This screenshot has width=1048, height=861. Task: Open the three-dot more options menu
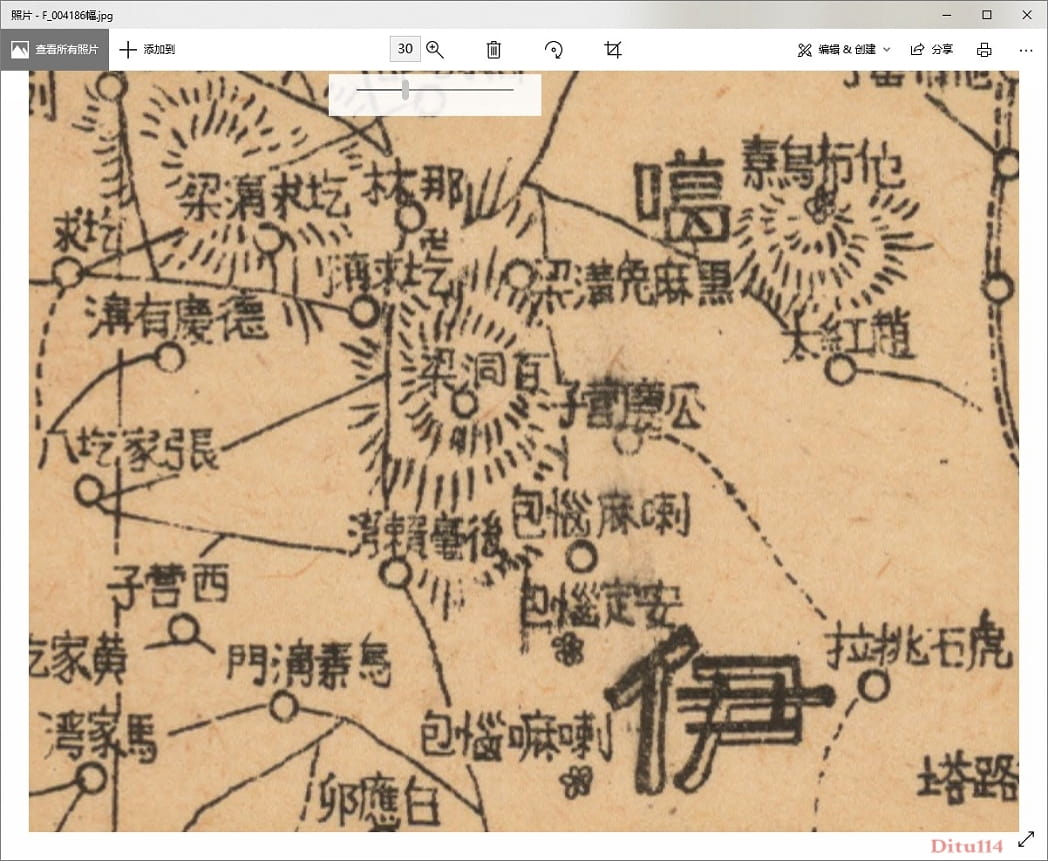coord(1026,49)
